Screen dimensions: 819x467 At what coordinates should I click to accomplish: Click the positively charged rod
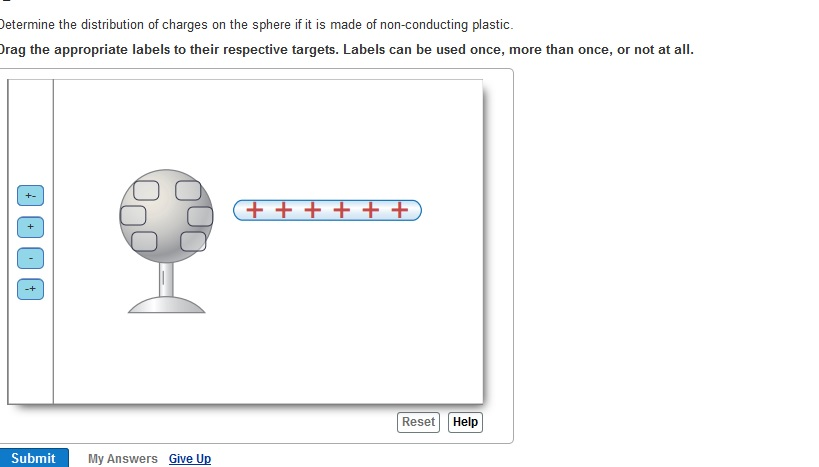click(x=328, y=210)
